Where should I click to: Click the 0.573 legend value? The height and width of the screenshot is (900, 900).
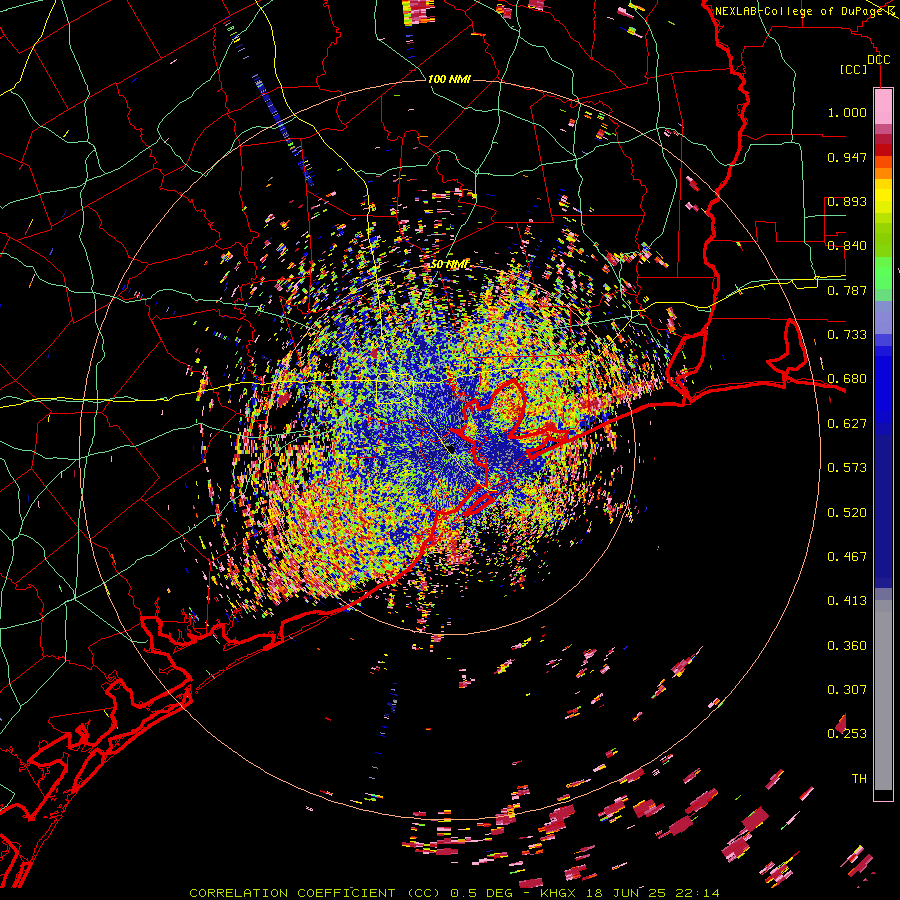click(847, 468)
